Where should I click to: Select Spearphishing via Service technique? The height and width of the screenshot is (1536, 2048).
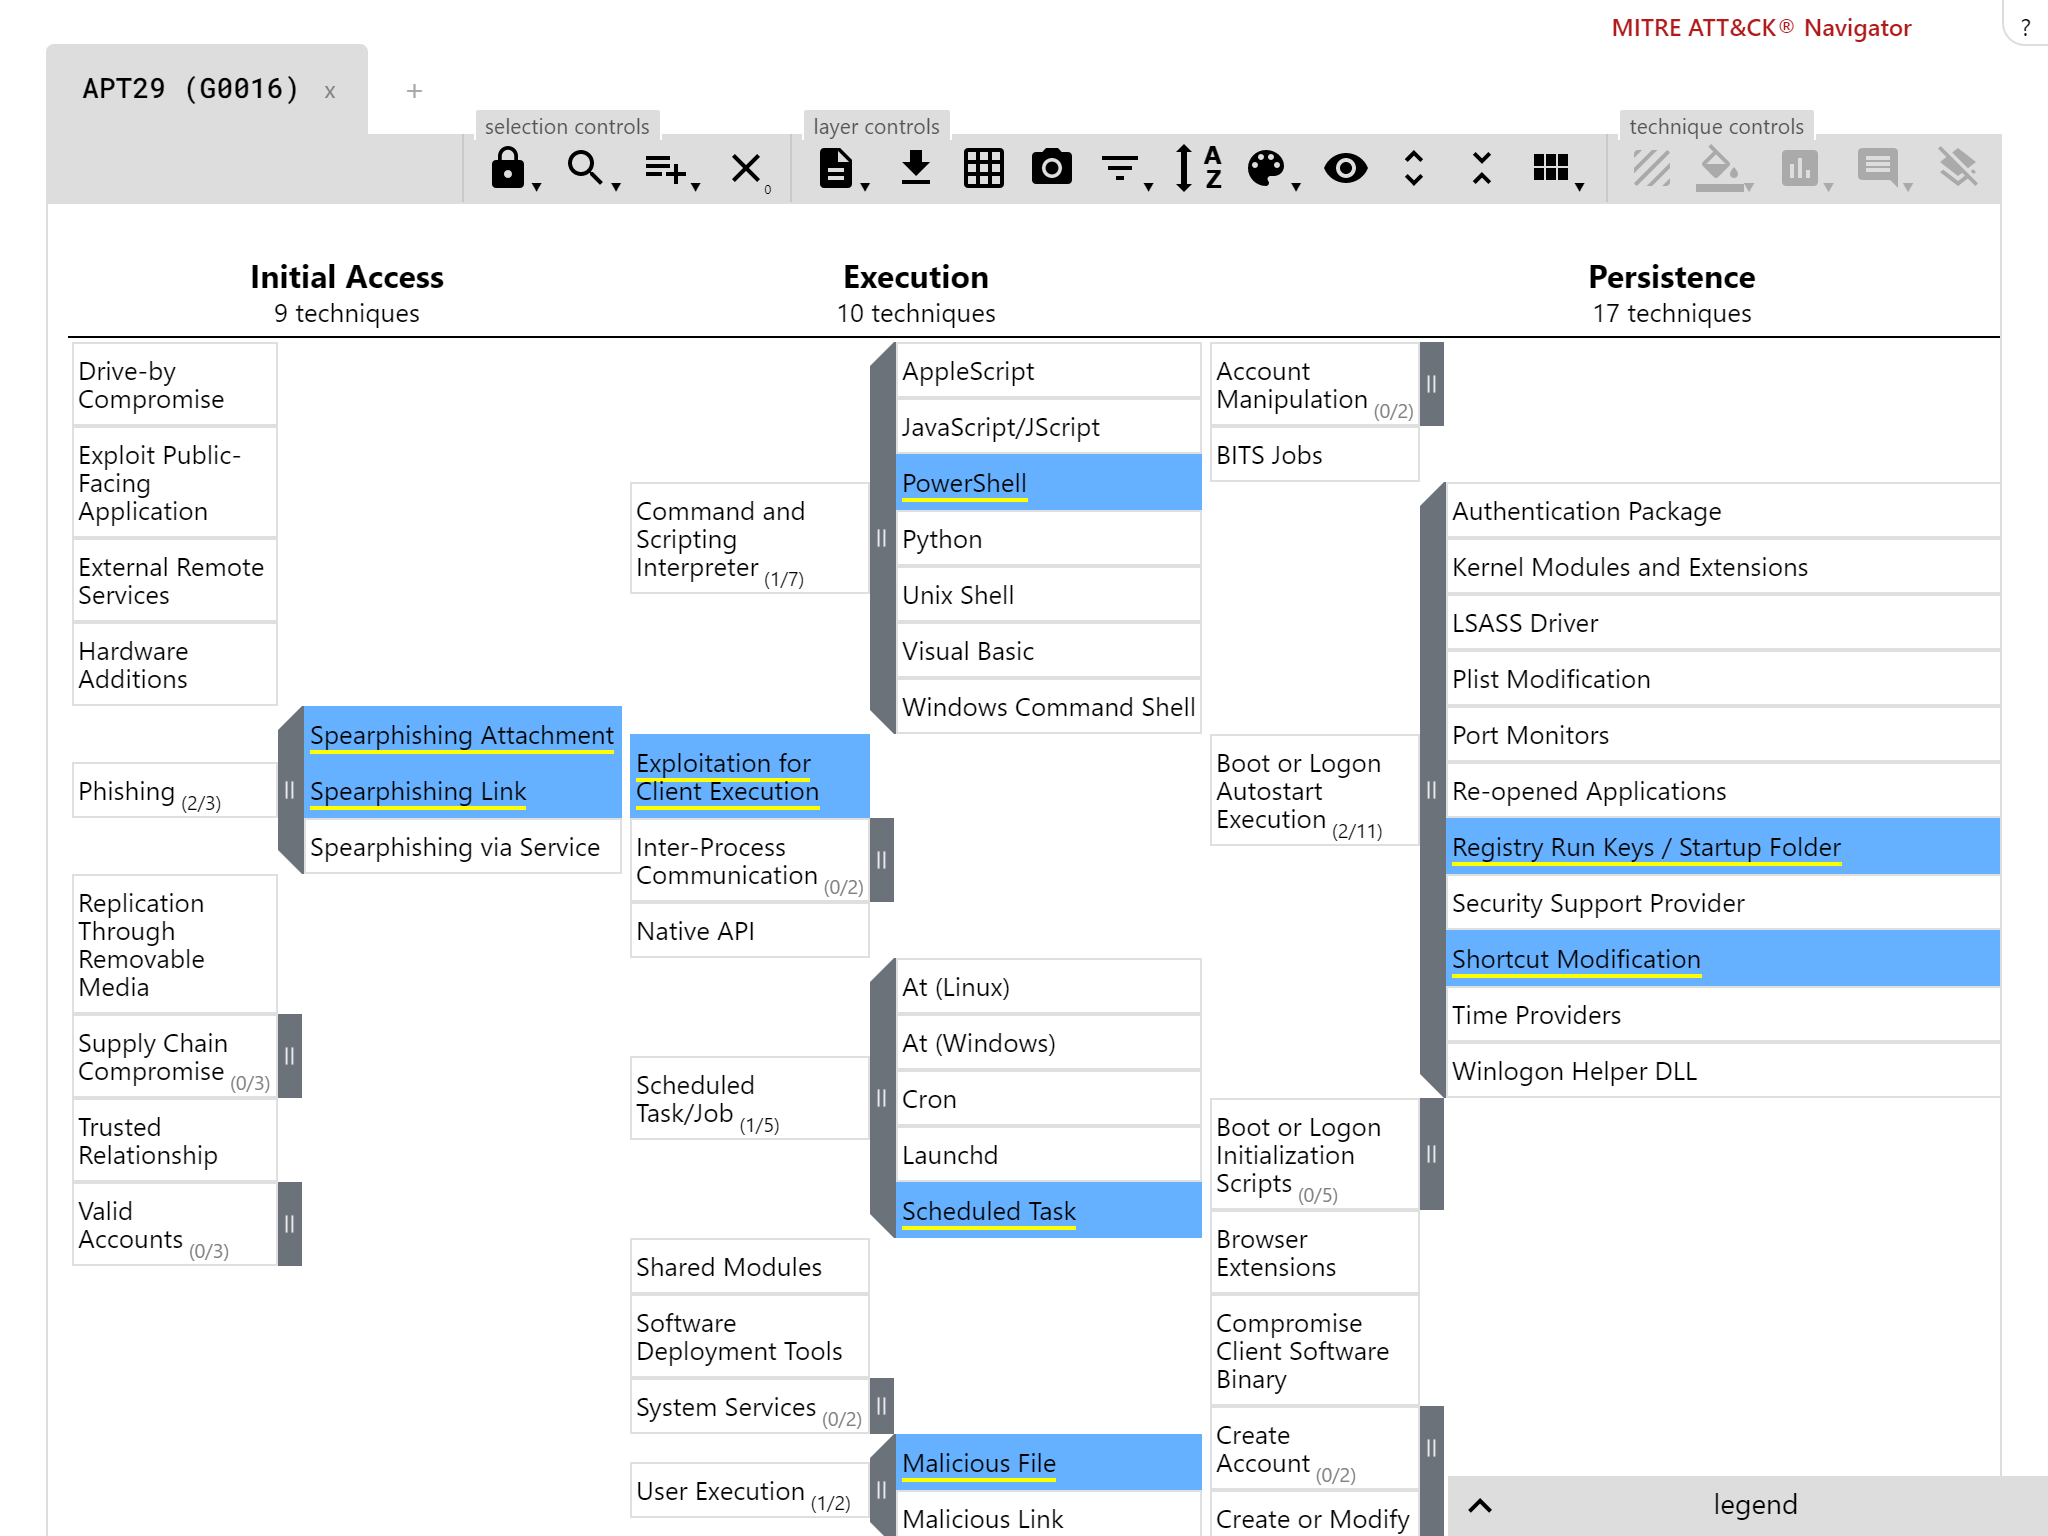tap(462, 847)
